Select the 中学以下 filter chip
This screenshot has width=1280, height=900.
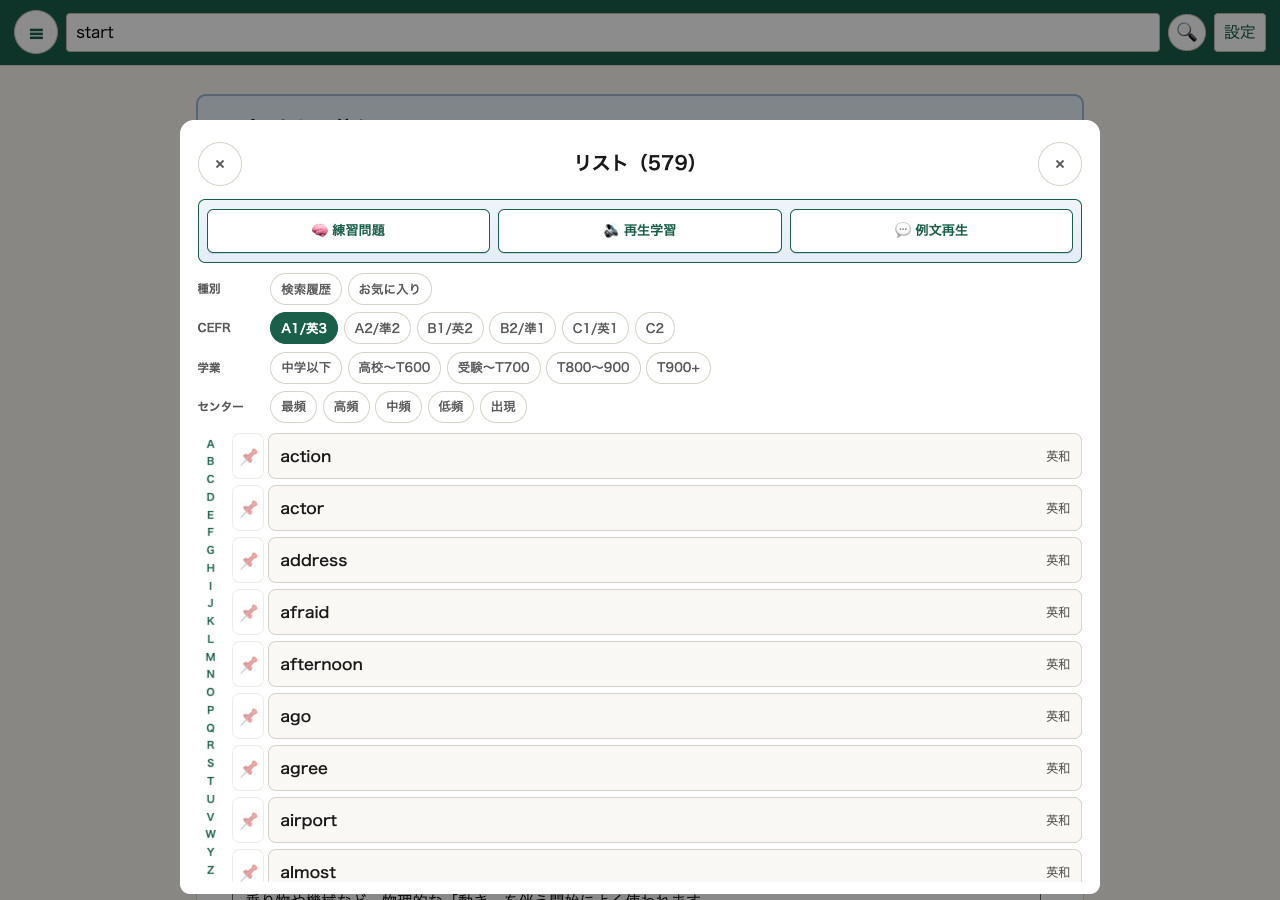(x=306, y=368)
